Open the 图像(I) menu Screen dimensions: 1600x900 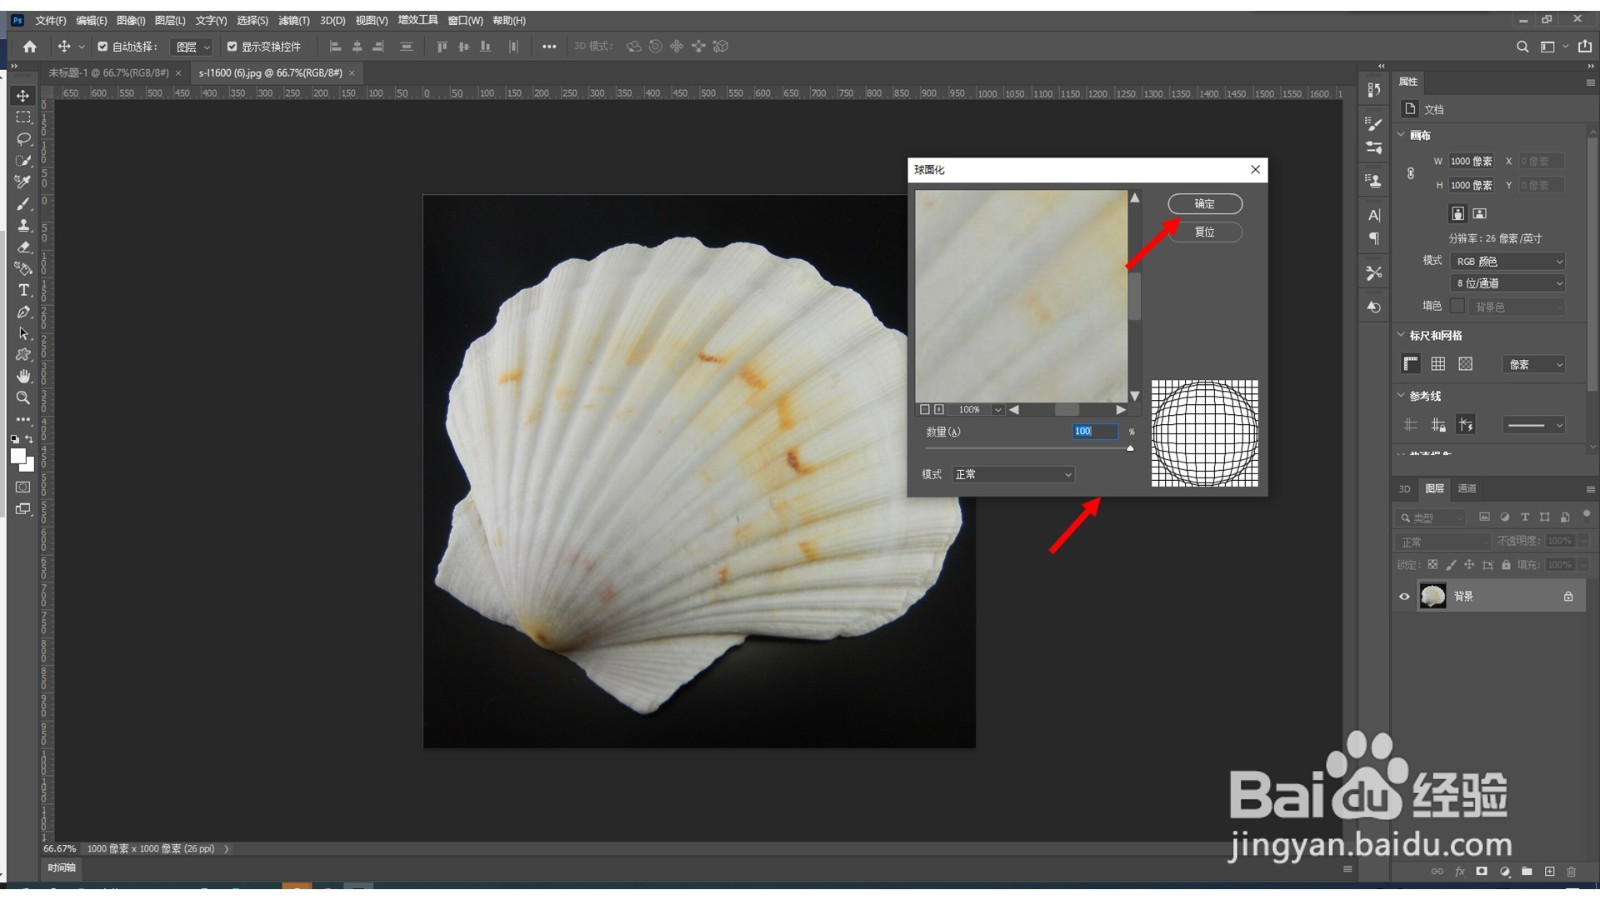131,20
